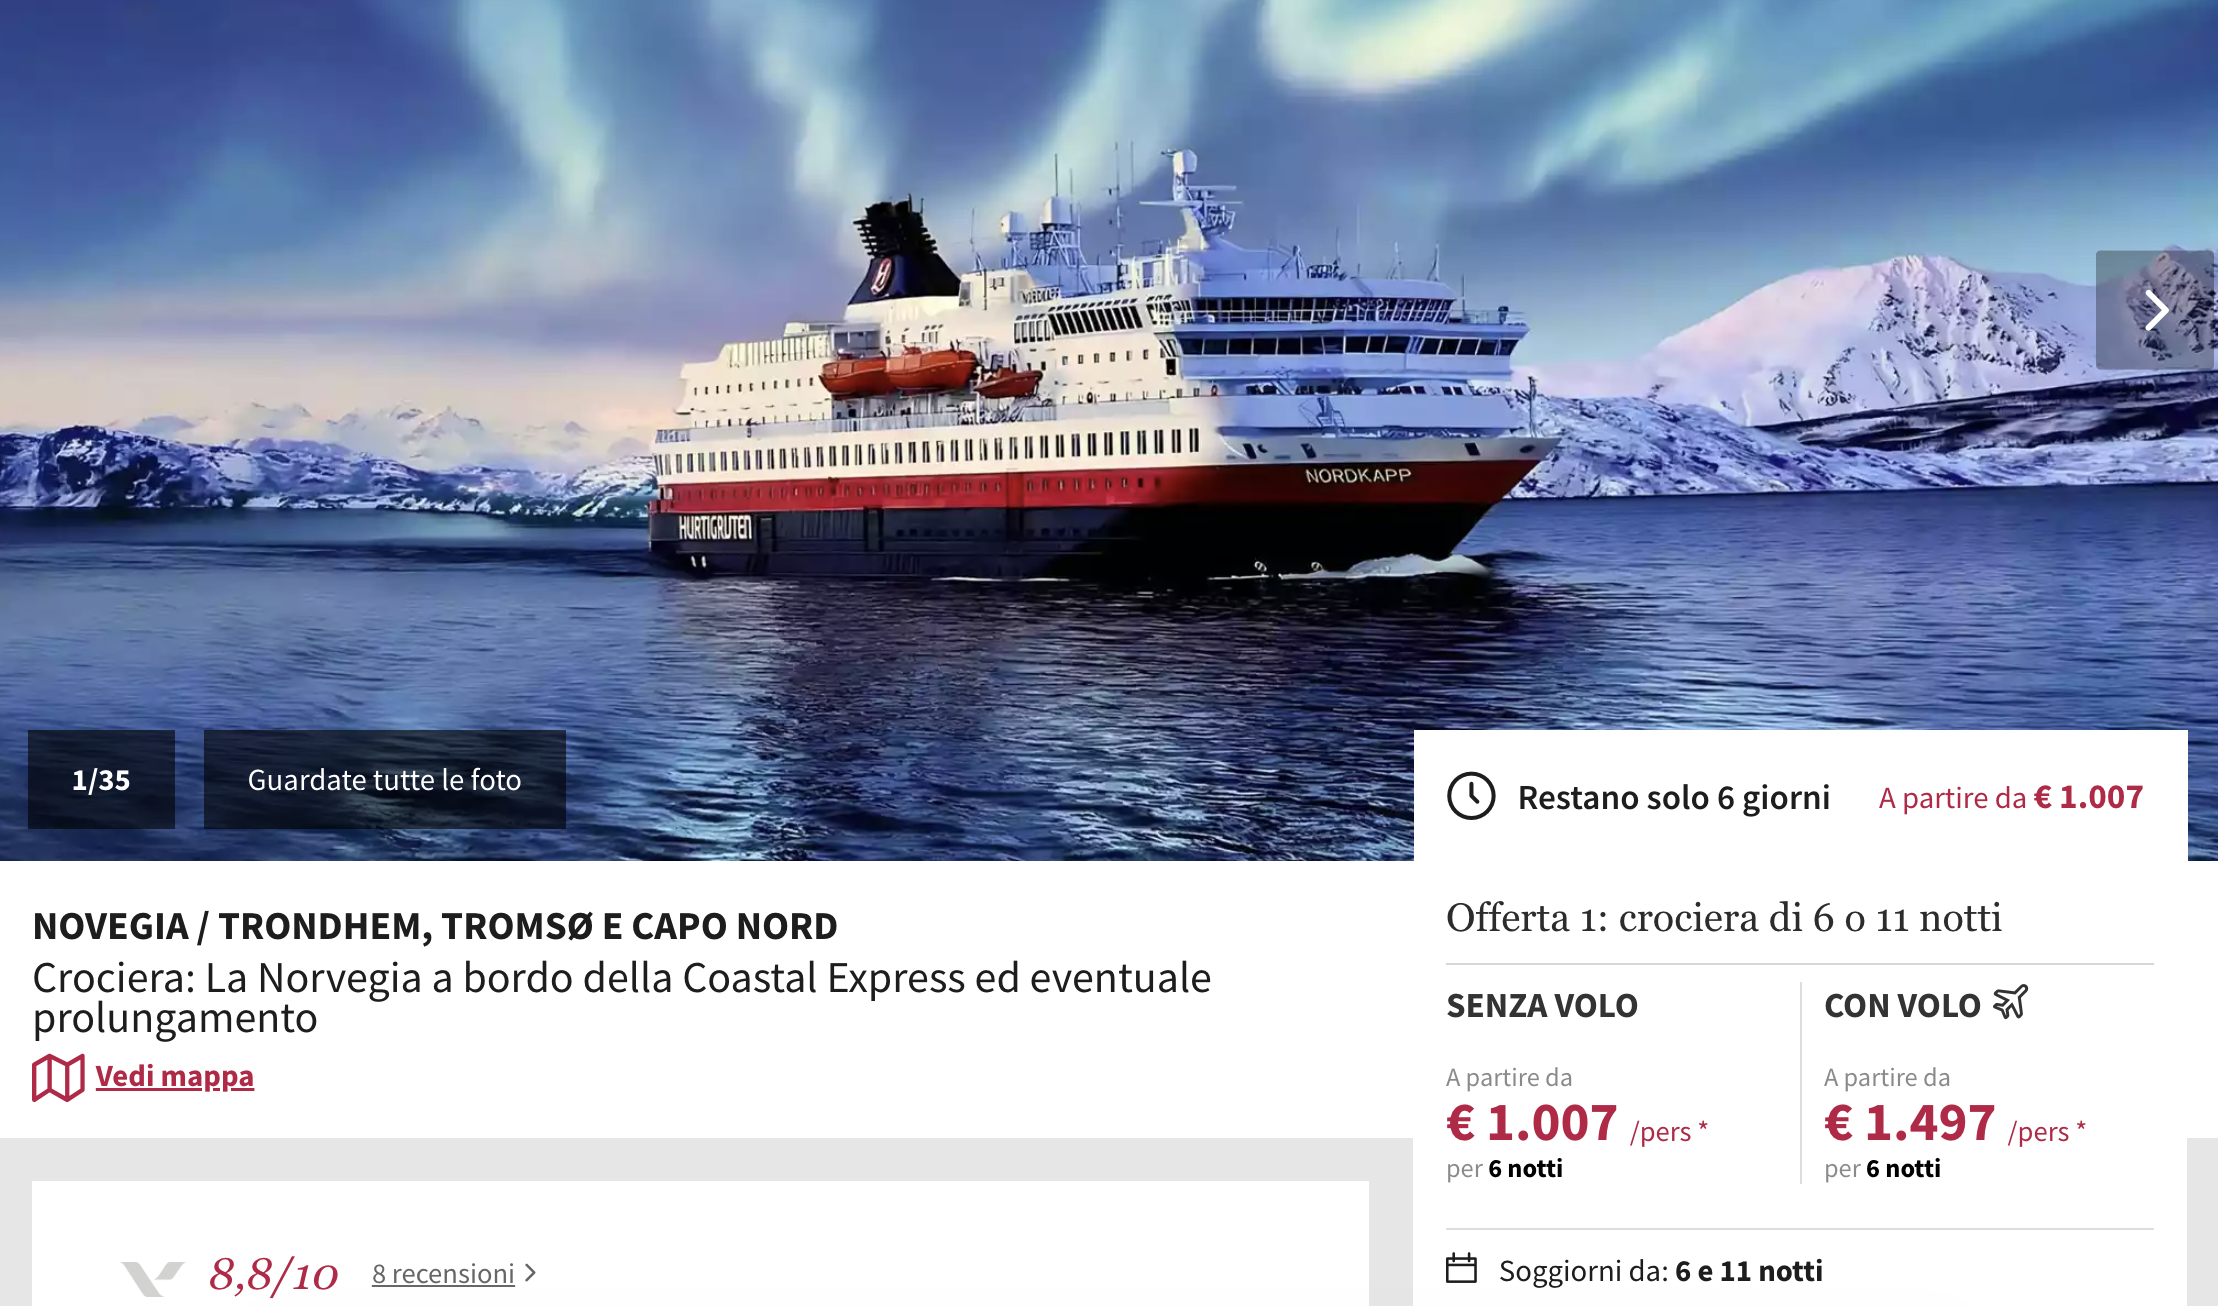The width and height of the screenshot is (2218, 1306).
Task: Open Guardate tutte le foto gallery
Action: (x=385, y=779)
